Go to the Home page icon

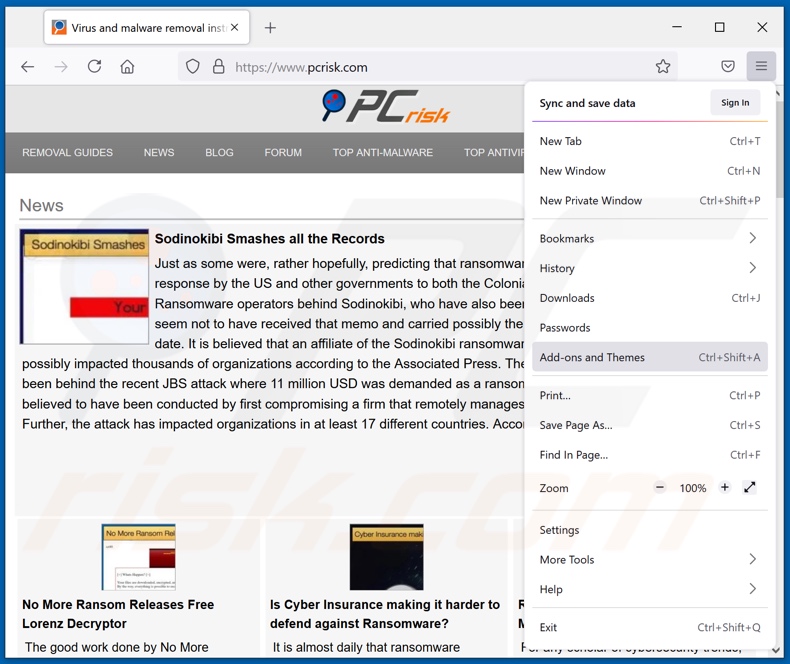[x=127, y=67]
